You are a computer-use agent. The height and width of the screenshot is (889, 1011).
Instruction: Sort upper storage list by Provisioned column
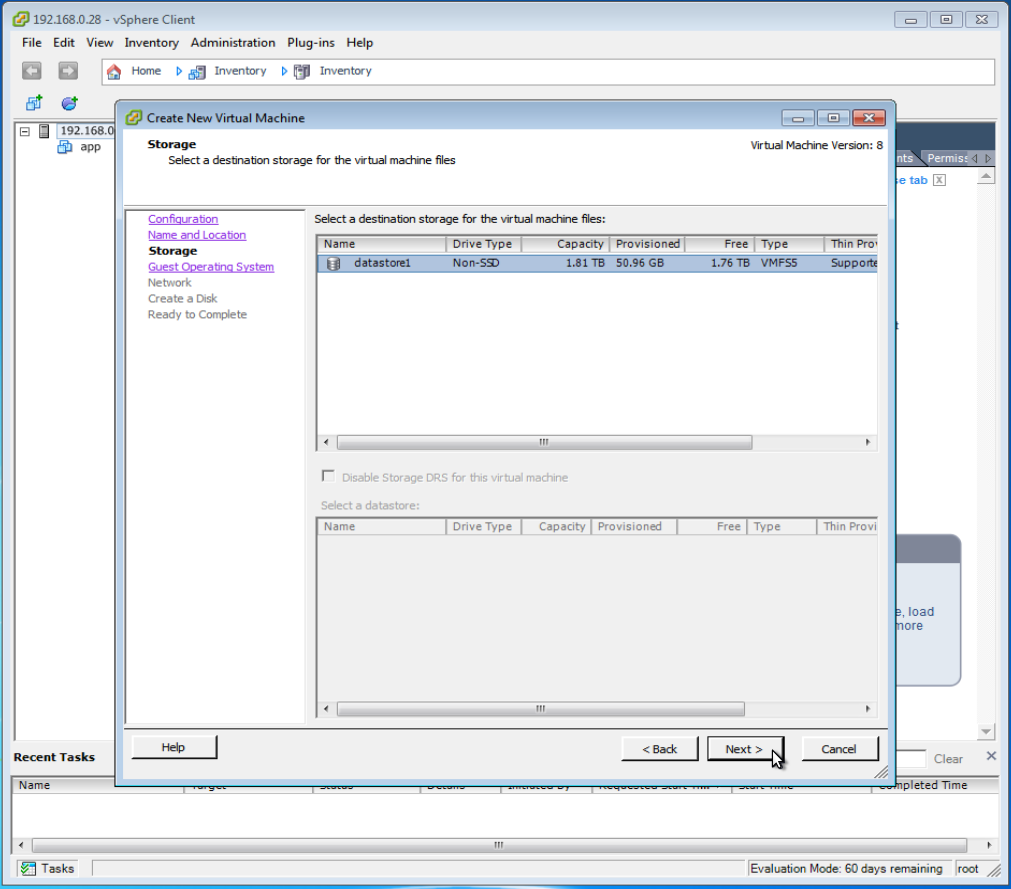point(647,244)
